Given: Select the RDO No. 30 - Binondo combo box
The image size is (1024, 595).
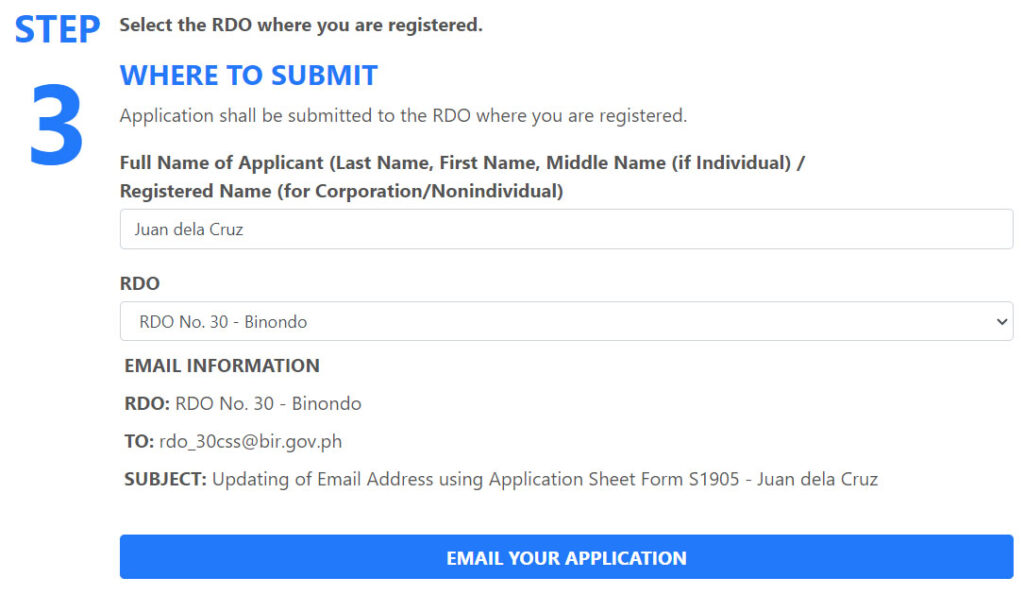Looking at the screenshot, I should click(x=566, y=321).
